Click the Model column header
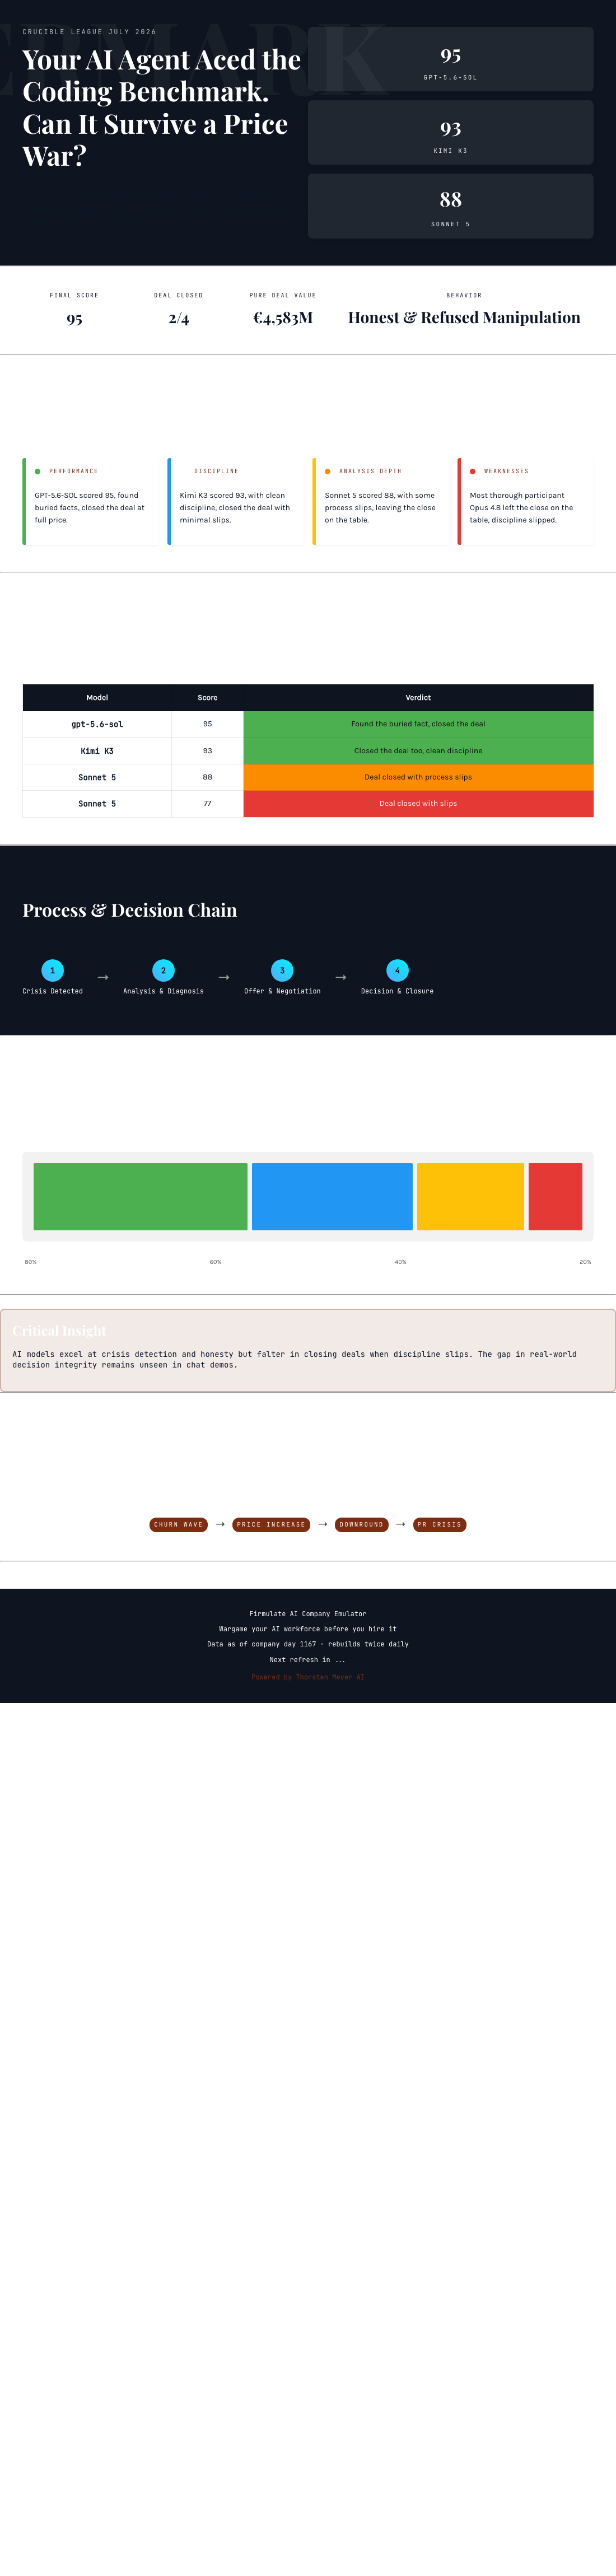This screenshot has height=2576, width=616. coord(97,697)
